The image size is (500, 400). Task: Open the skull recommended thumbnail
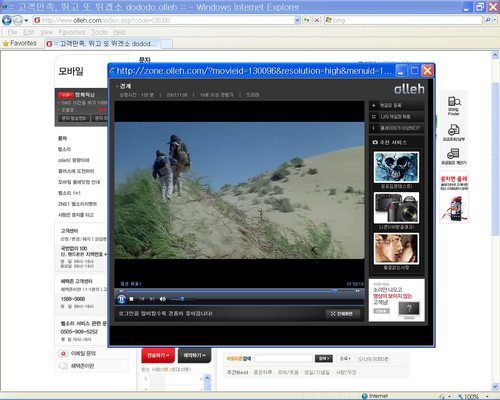(396, 167)
